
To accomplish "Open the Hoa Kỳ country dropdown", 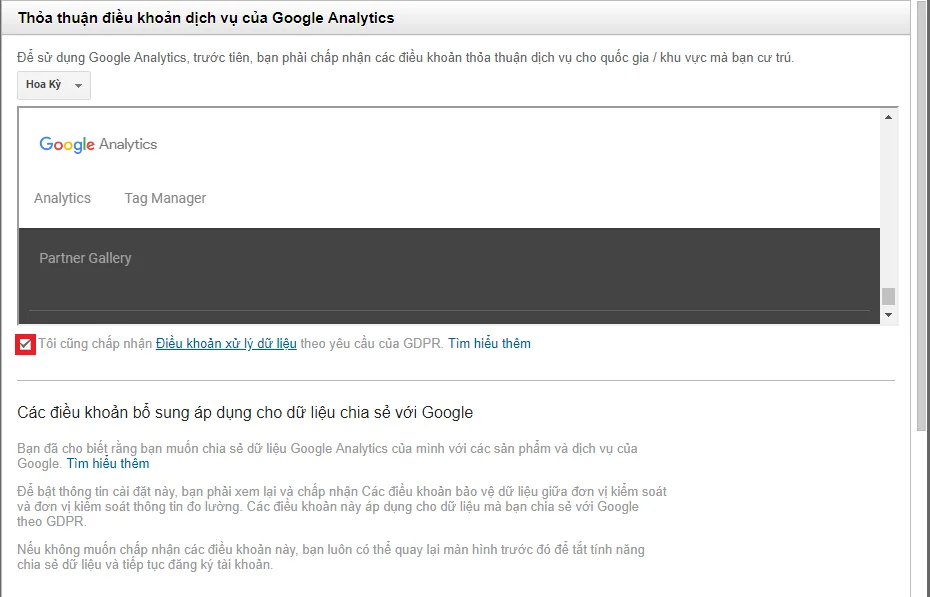I will point(53,85).
